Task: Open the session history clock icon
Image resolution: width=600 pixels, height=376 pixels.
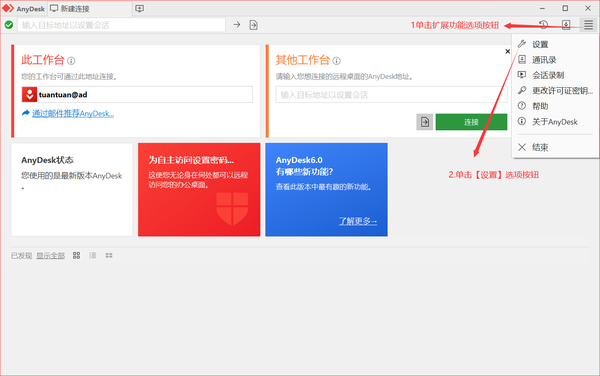Action: tap(543, 25)
